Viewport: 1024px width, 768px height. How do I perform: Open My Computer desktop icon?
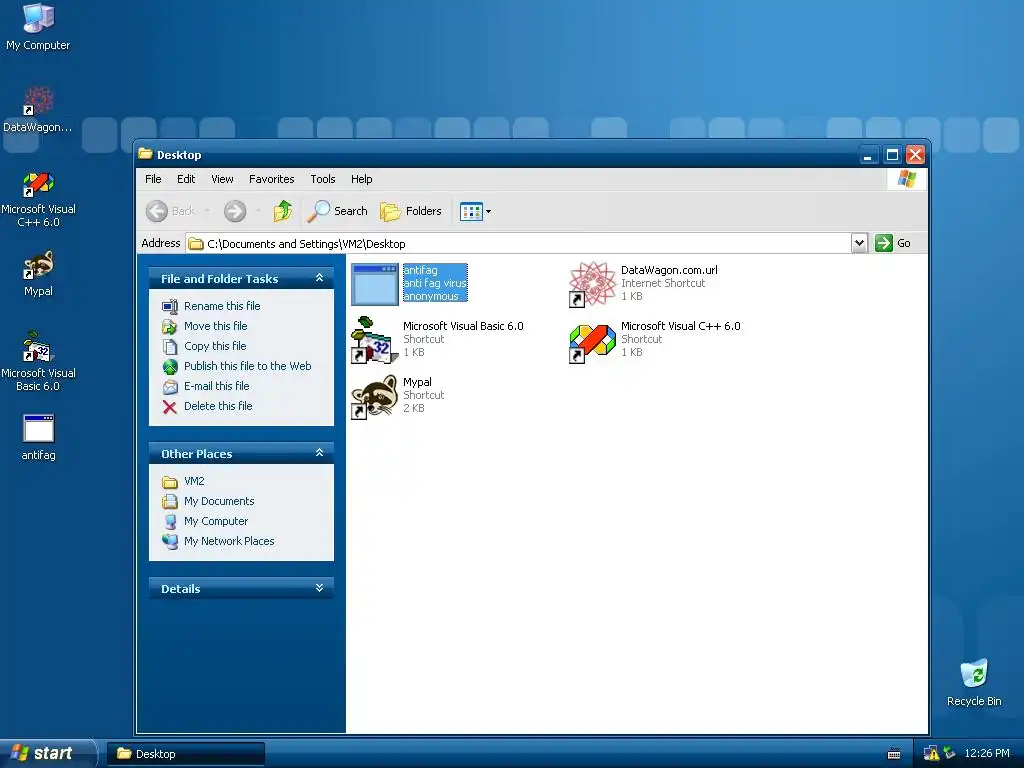pos(38,27)
